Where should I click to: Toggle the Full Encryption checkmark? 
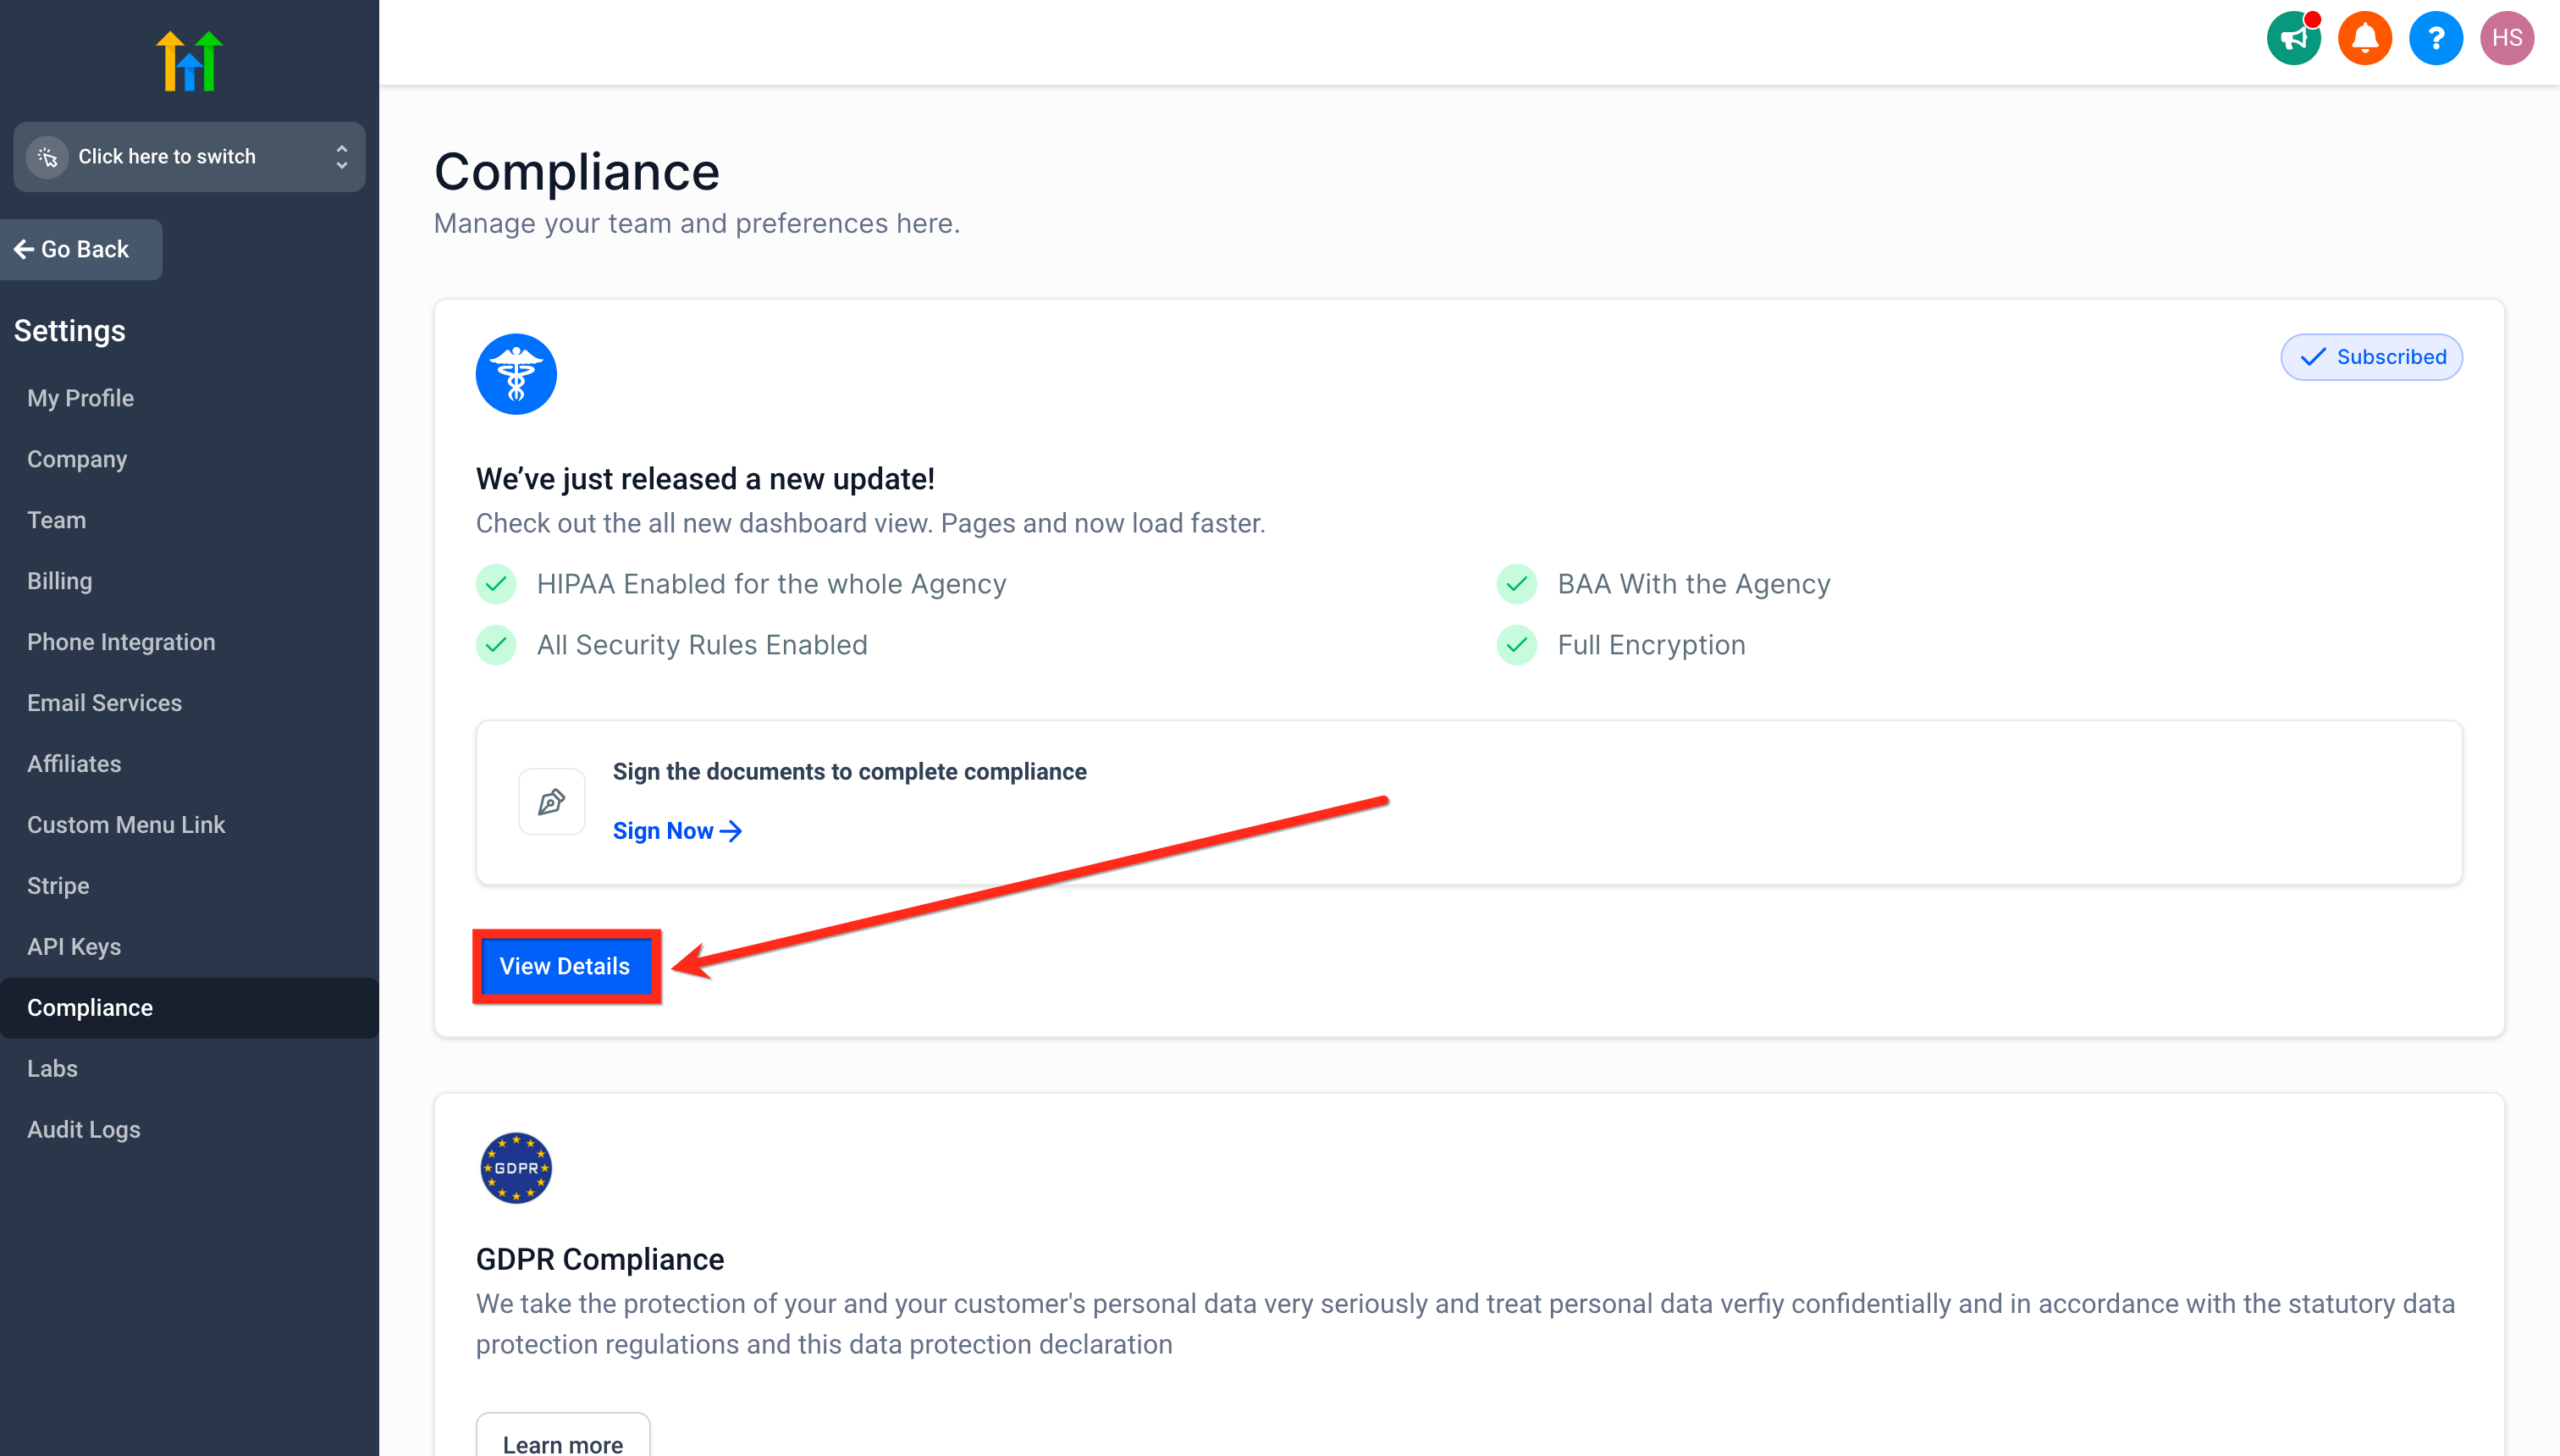1517,645
